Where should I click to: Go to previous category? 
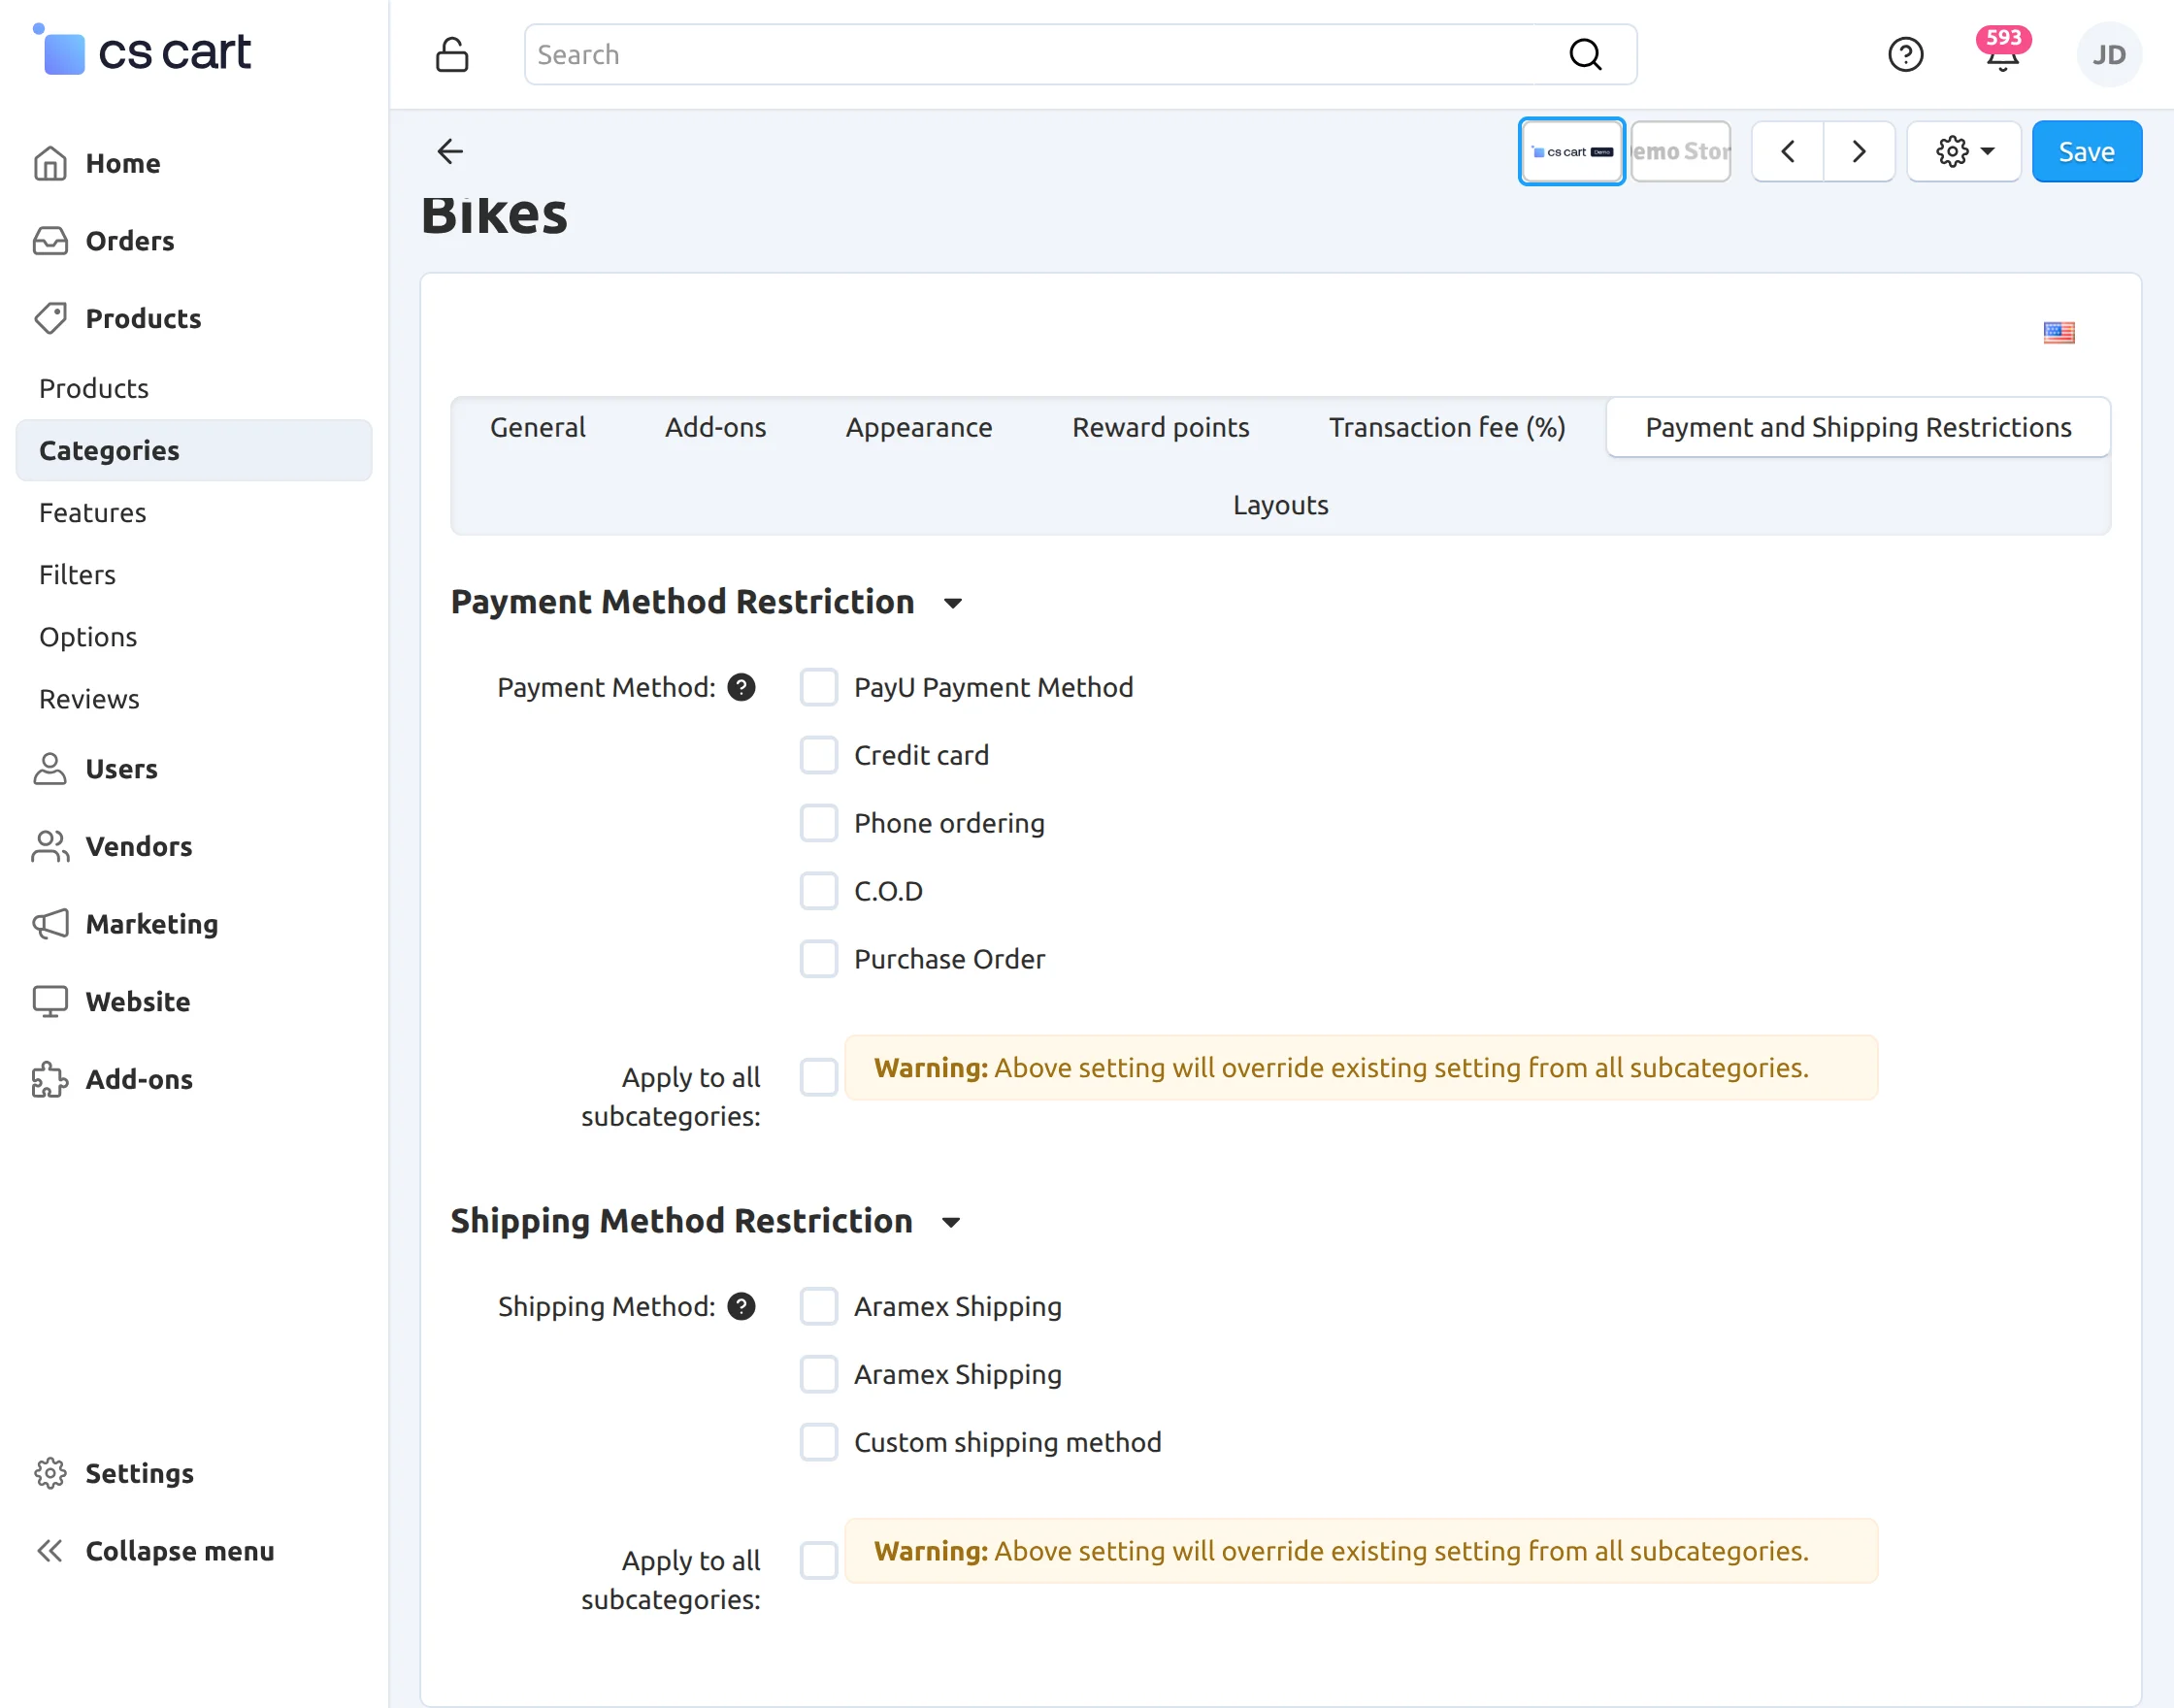(1788, 151)
